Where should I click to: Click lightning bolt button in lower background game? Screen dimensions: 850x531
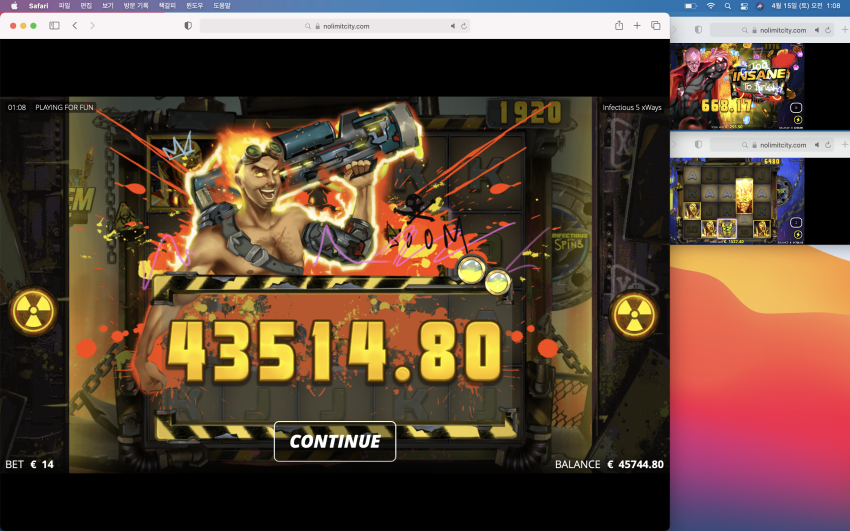coord(797,234)
